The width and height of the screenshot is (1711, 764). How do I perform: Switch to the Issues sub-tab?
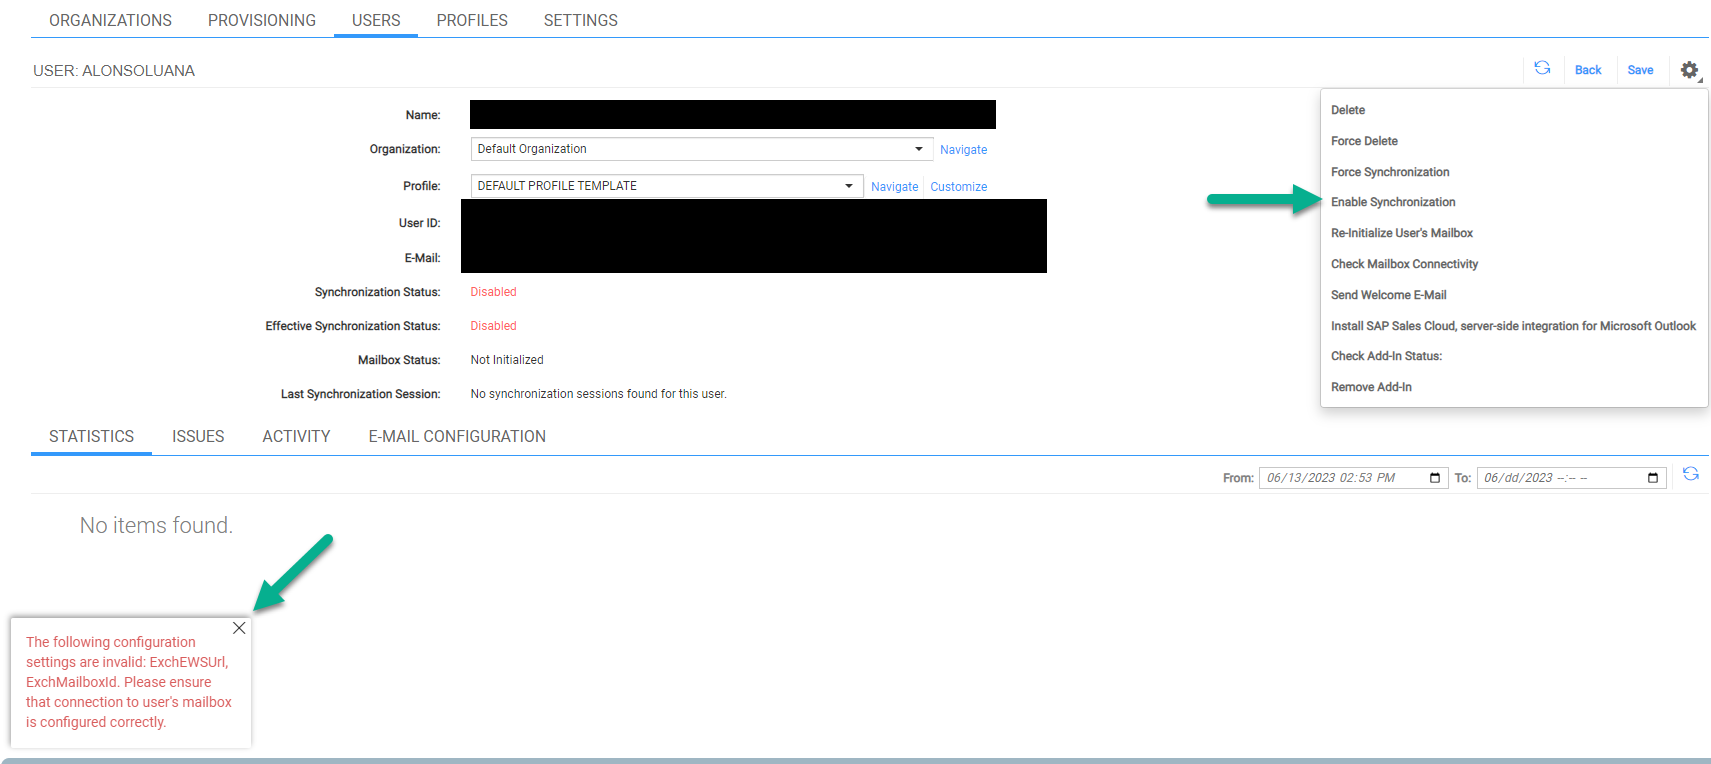coord(198,437)
